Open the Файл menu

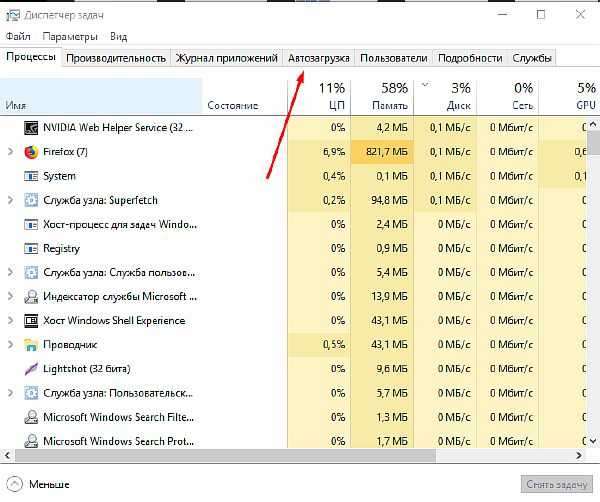pyautogui.click(x=18, y=37)
